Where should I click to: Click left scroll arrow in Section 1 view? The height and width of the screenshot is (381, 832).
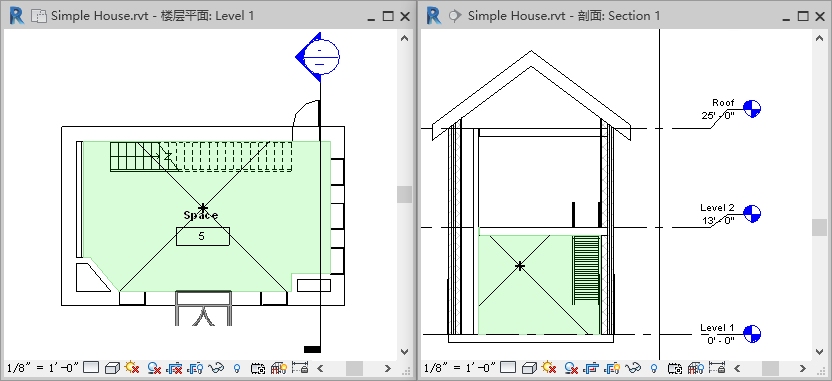(737, 368)
